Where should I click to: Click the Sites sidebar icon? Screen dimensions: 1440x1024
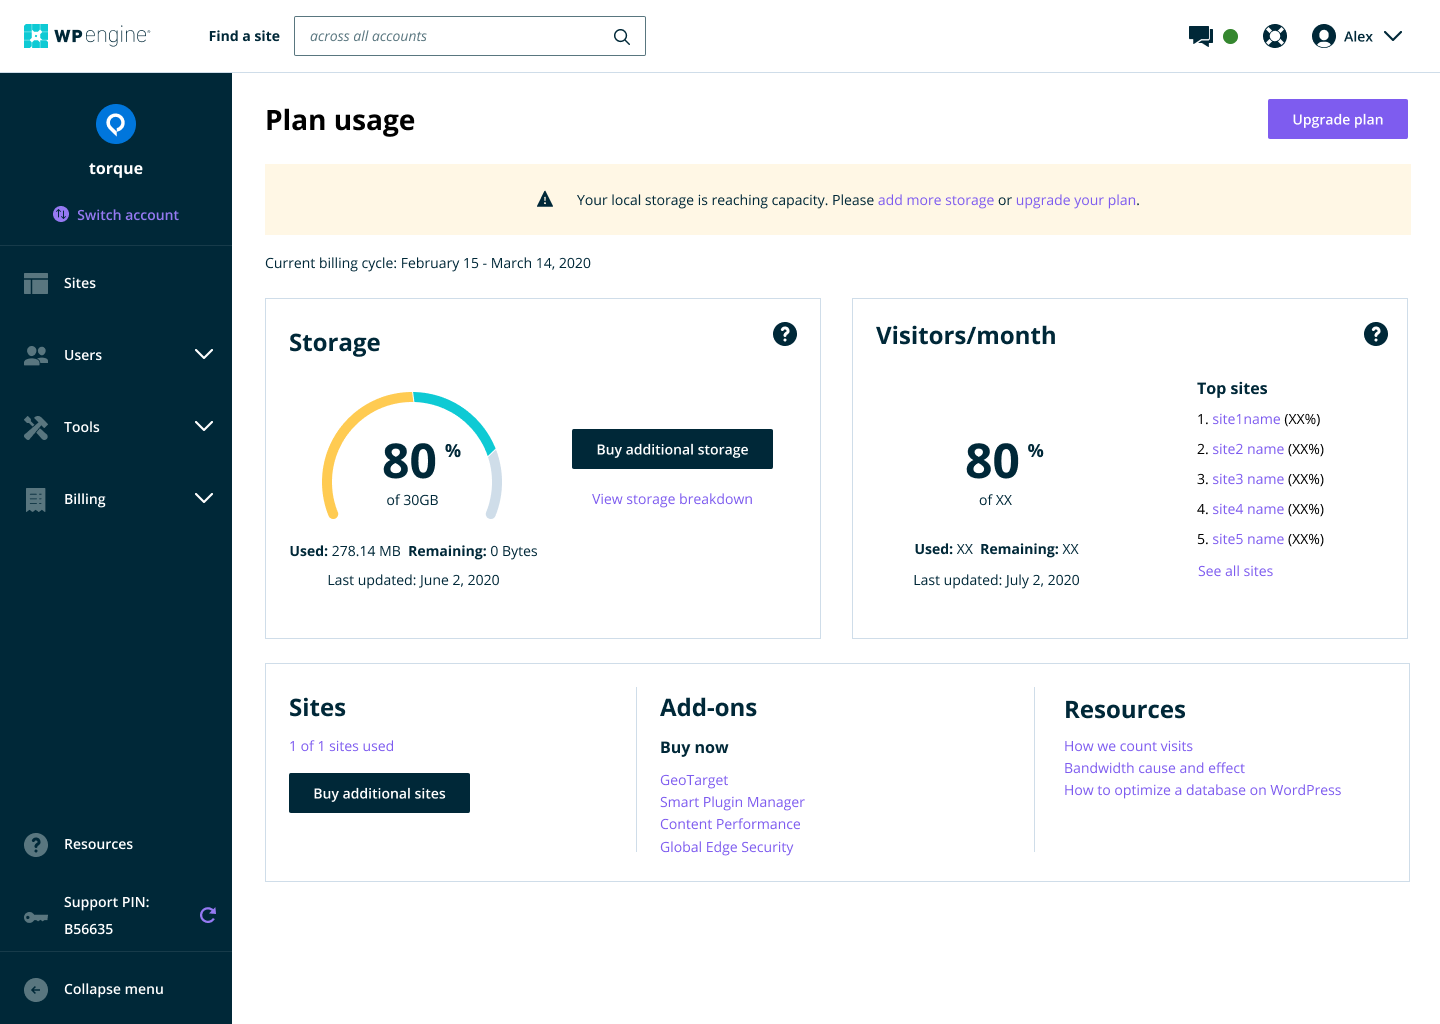click(x=36, y=283)
